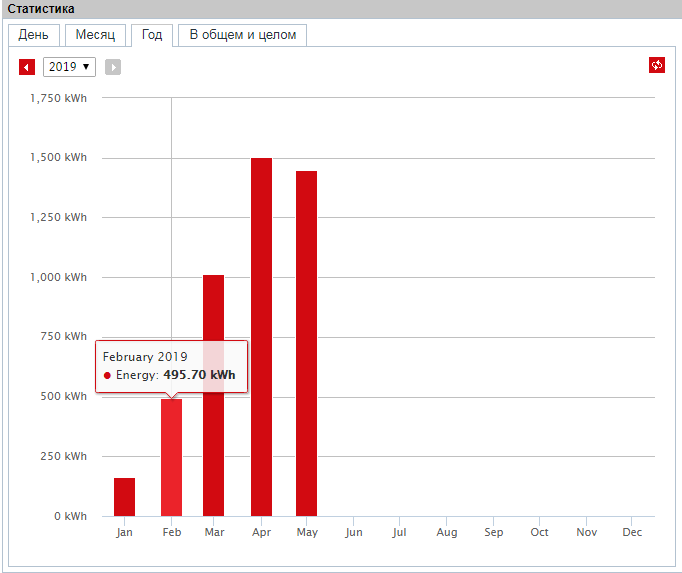Screen dimensions: 682x573
Task: Click the Sep axis label
Action: click(x=494, y=532)
